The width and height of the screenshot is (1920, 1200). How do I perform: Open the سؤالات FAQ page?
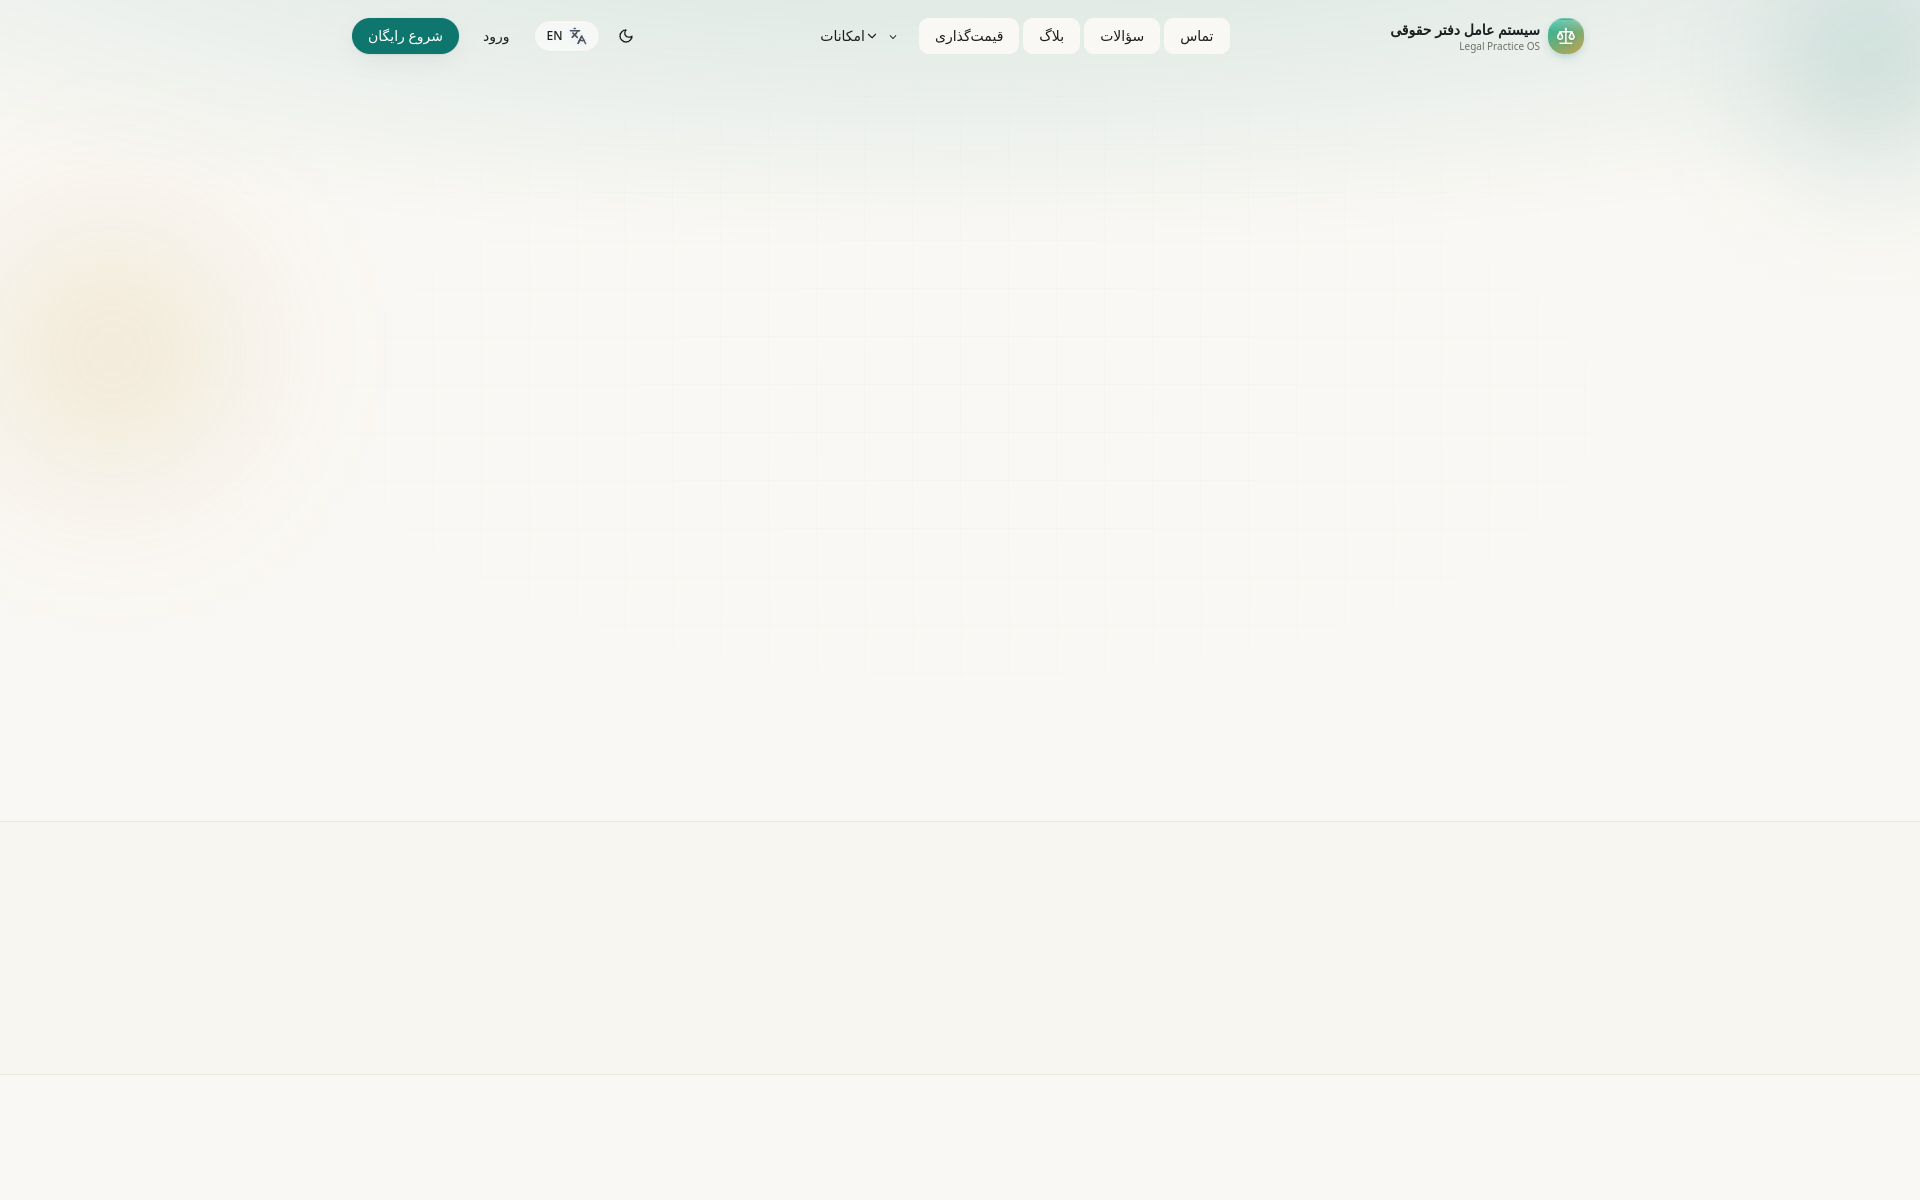pos(1121,36)
